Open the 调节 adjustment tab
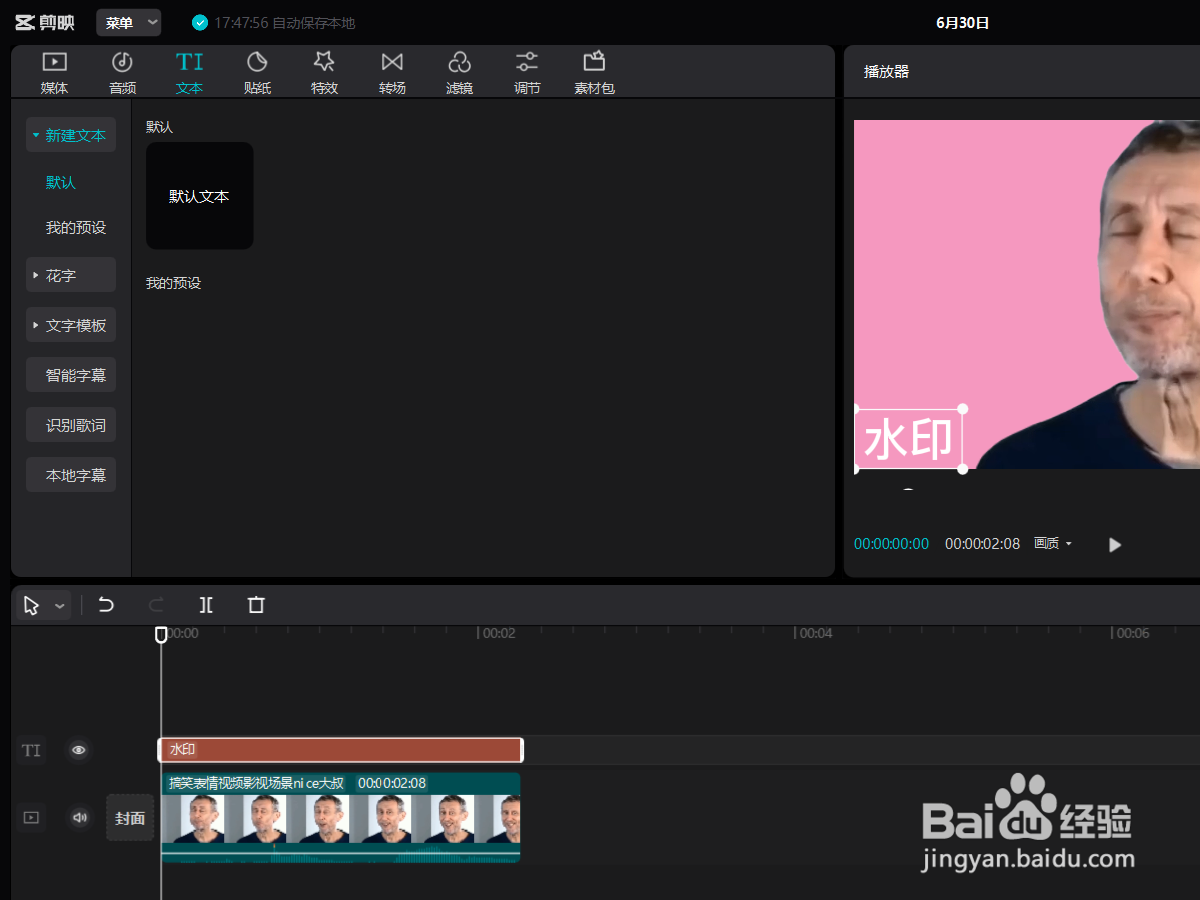The height and width of the screenshot is (900, 1200). pos(527,73)
